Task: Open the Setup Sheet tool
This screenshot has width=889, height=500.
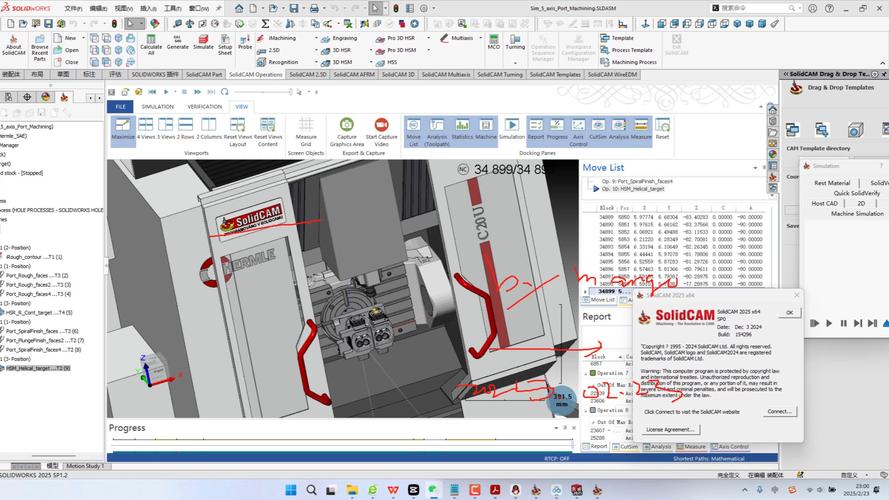Action: (x=225, y=45)
